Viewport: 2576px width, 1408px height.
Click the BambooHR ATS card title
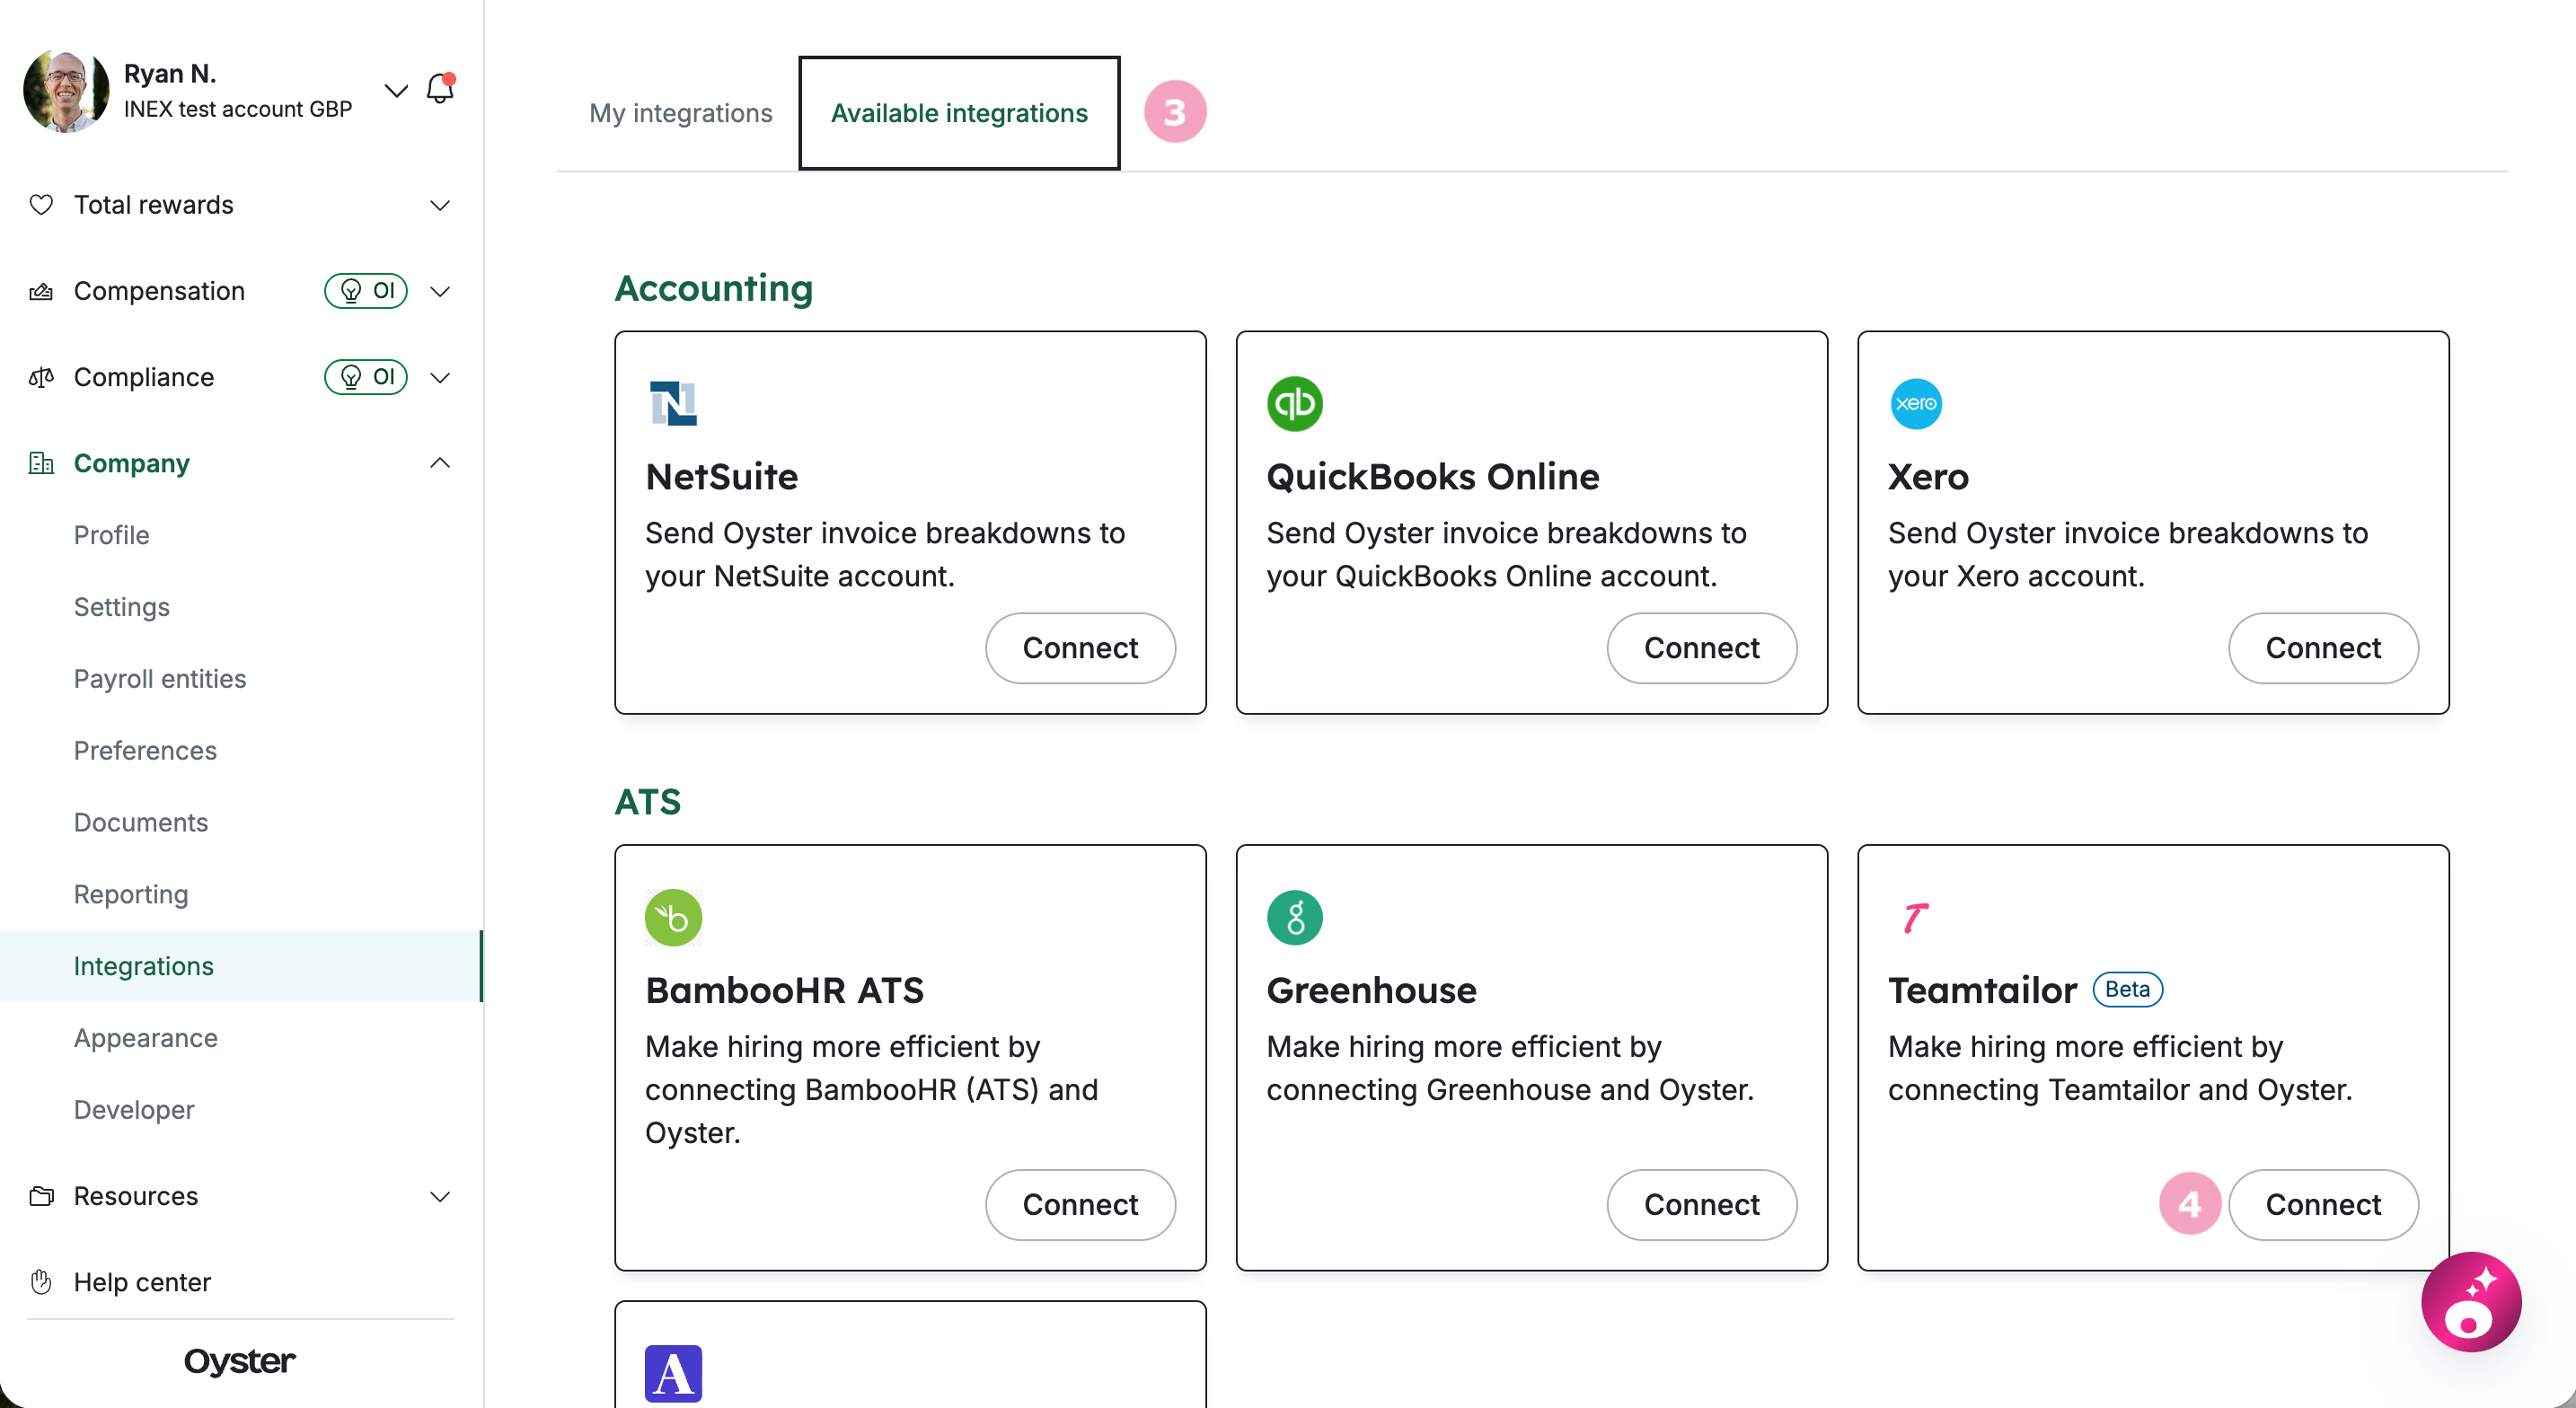pyautogui.click(x=785, y=991)
